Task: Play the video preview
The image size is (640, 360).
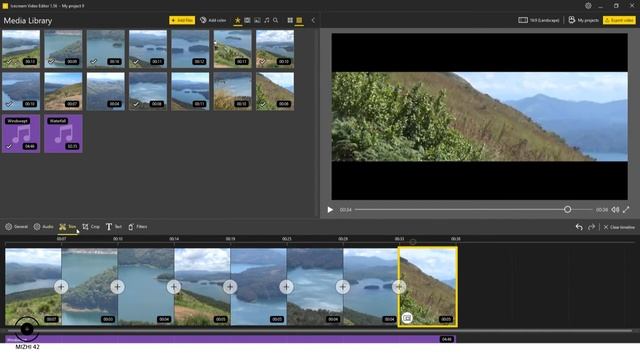Action: click(330, 210)
